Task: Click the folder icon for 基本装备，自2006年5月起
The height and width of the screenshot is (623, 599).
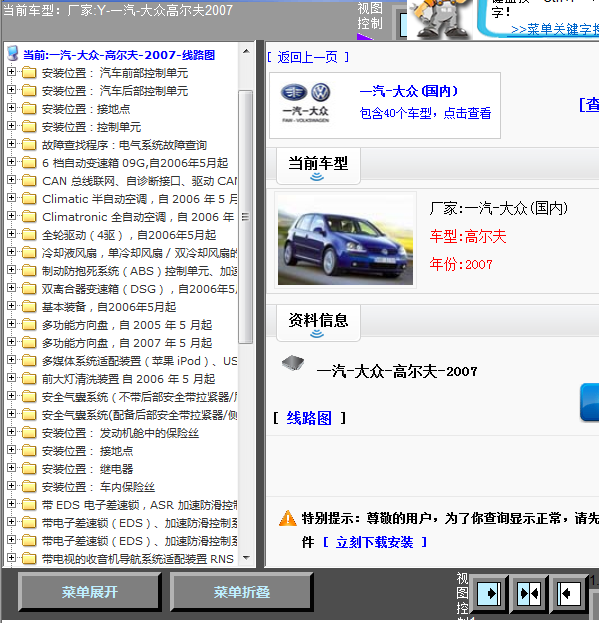Action: pyautogui.click(x=29, y=306)
